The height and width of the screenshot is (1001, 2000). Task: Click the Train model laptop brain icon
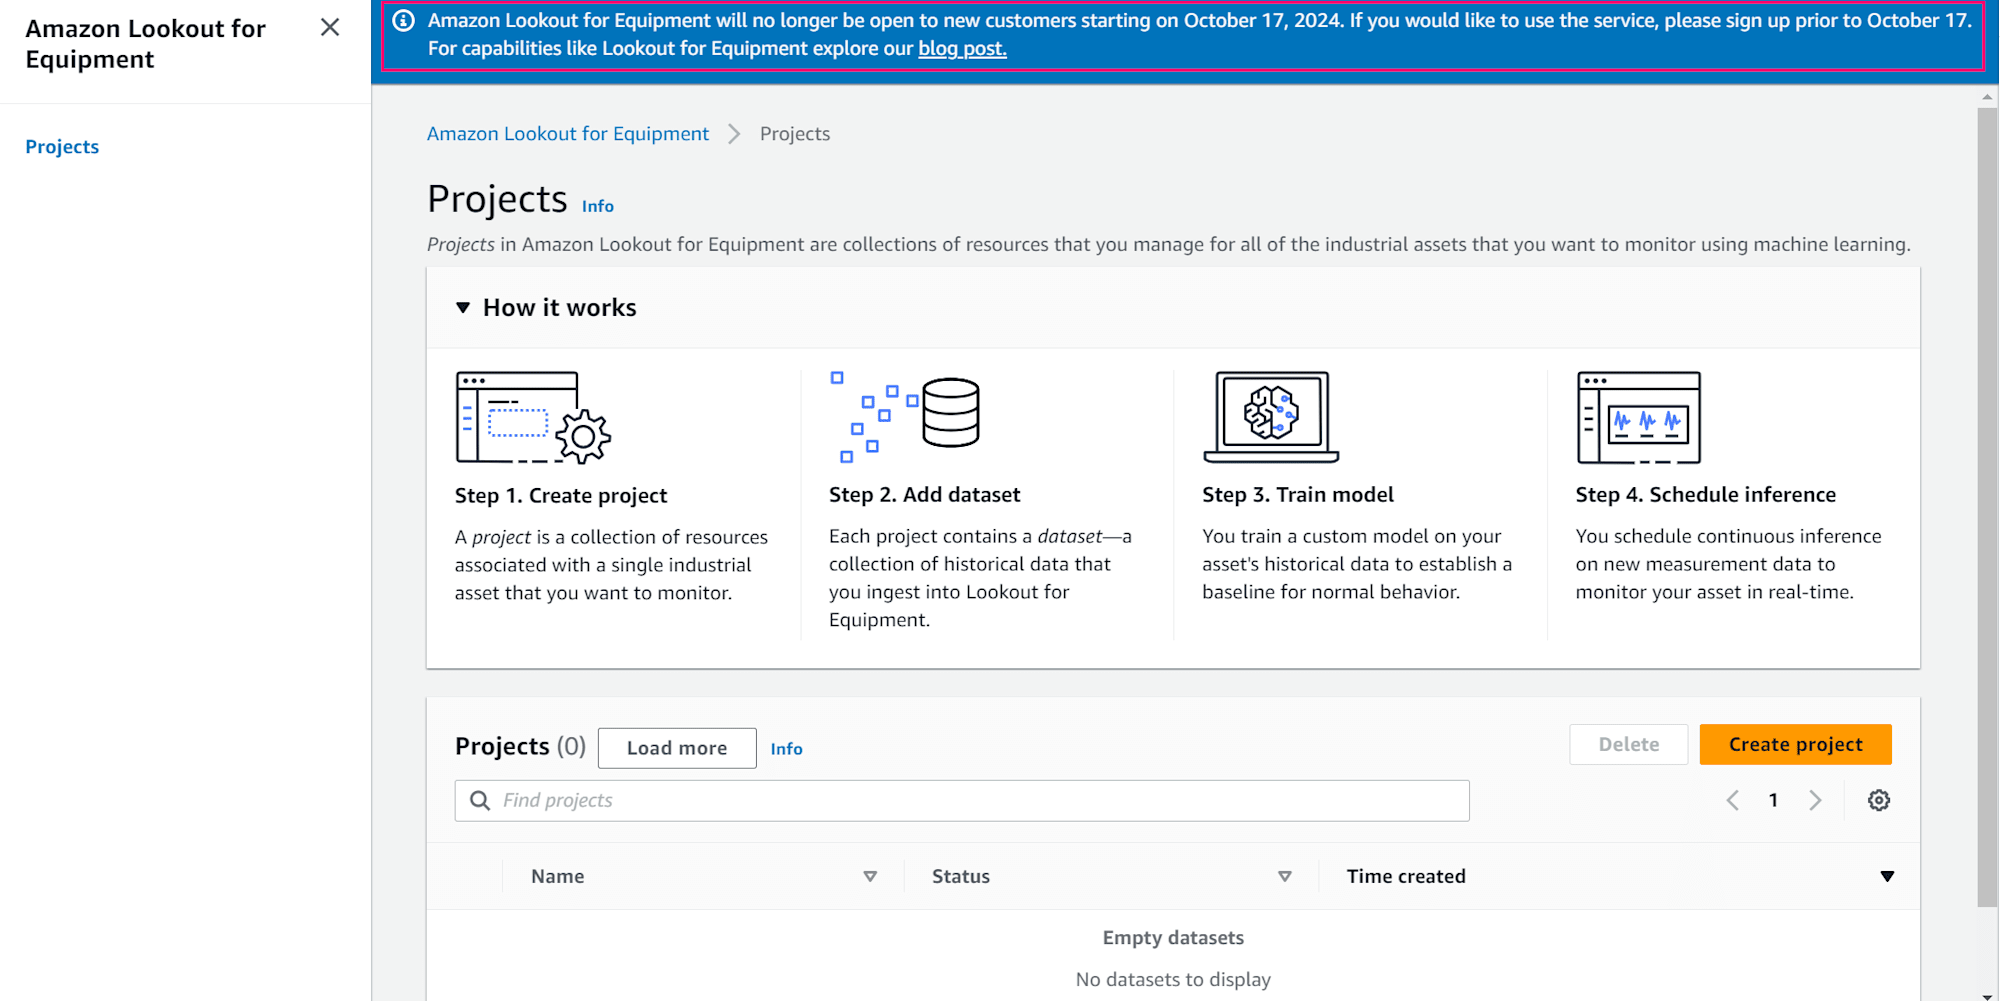tap(1271, 417)
